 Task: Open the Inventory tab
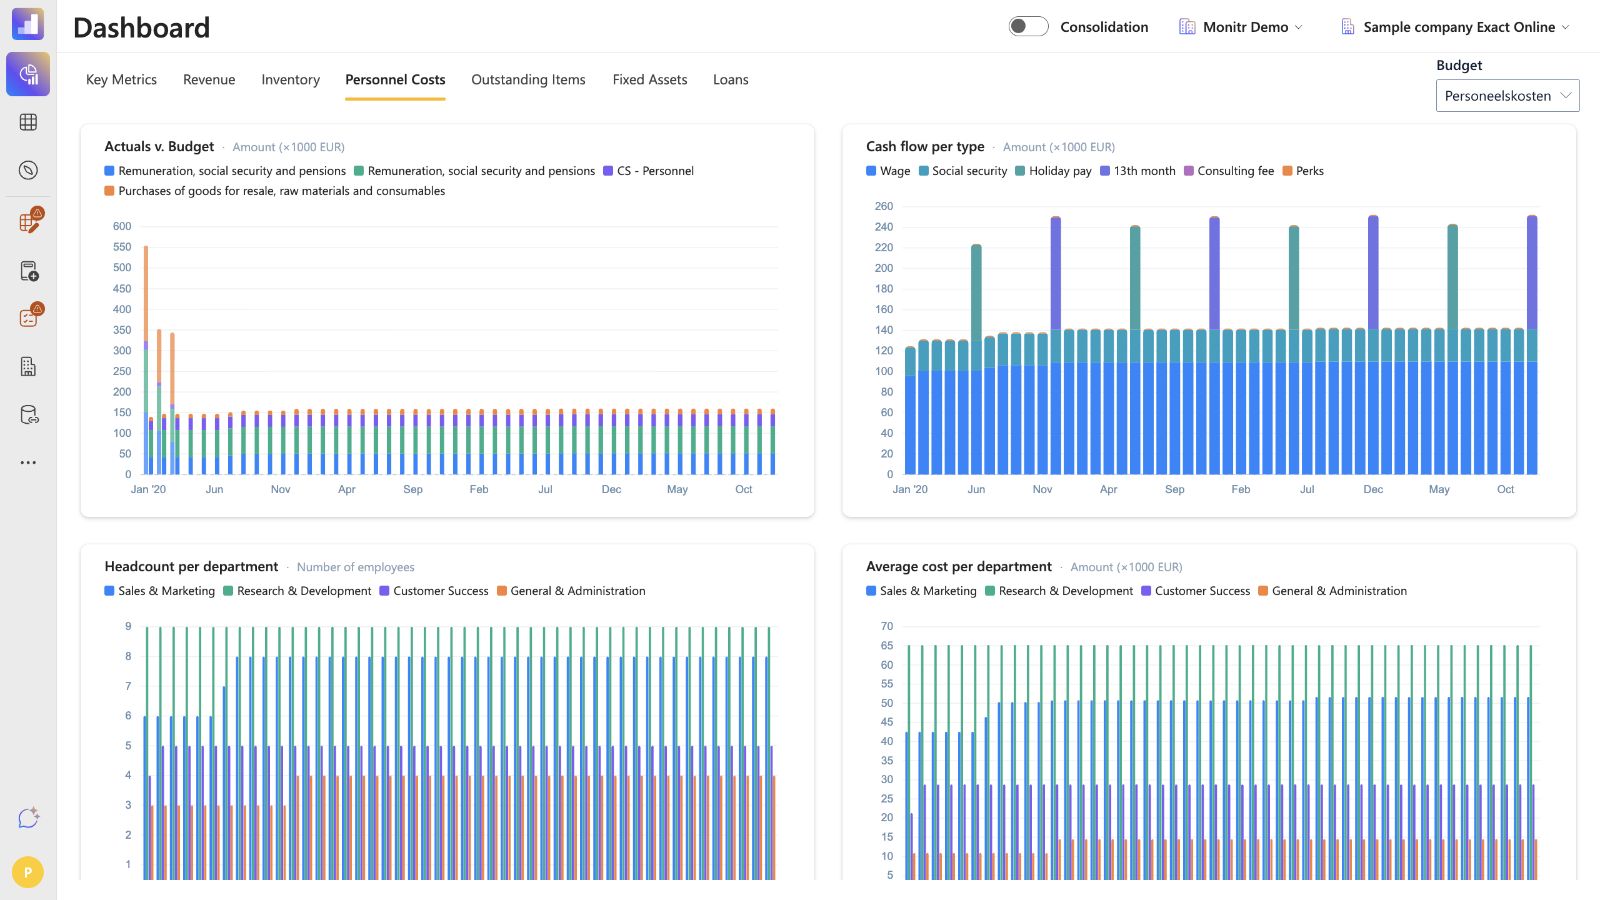pyautogui.click(x=290, y=80)
